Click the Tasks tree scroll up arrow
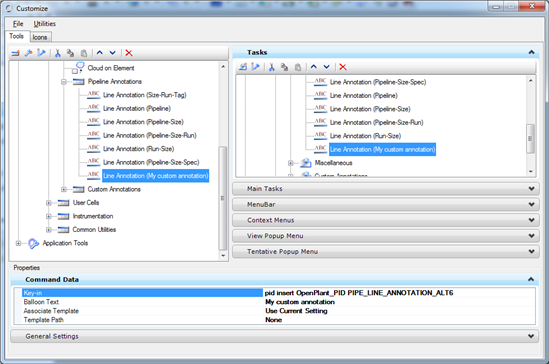549x364 pixels. pyautogui.click(x=530, y=80)
